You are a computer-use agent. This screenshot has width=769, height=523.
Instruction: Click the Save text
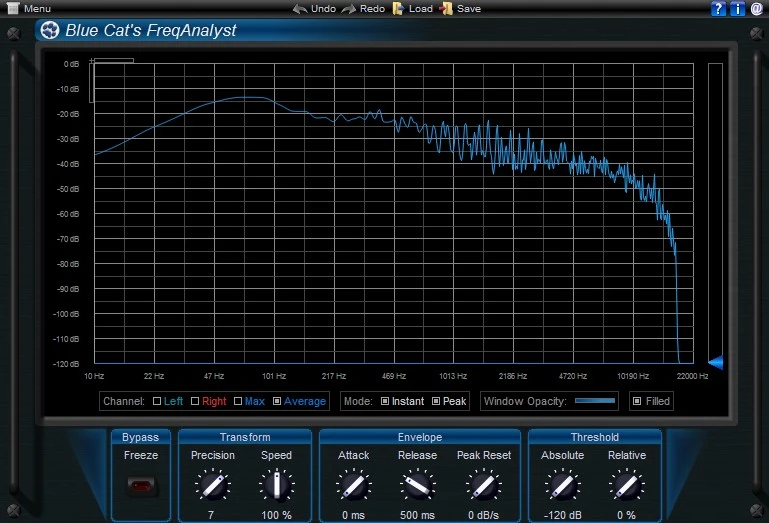click(x=469, y=8)
